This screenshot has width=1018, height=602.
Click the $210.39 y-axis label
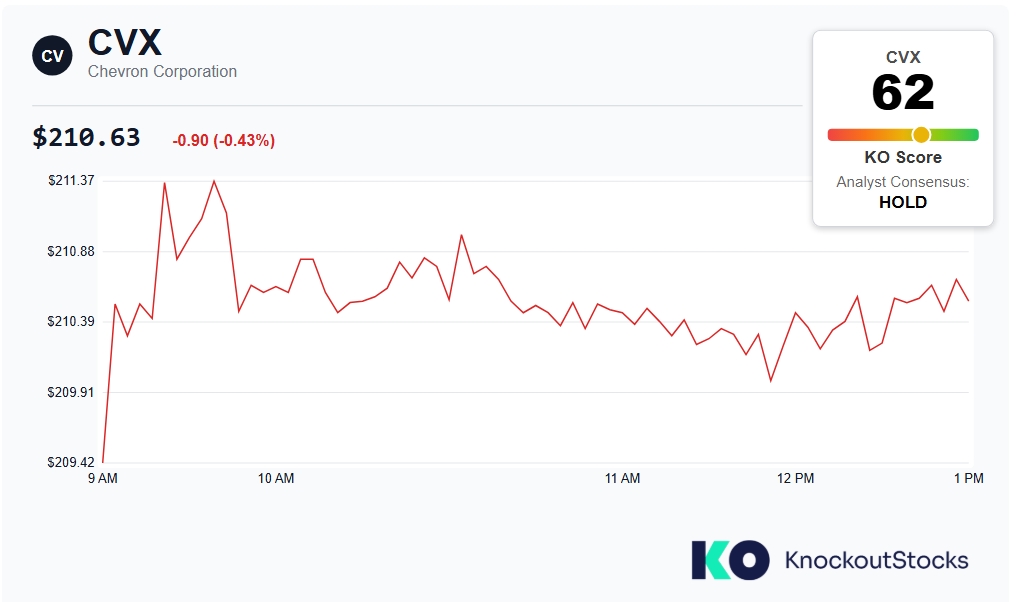(71, 321)
